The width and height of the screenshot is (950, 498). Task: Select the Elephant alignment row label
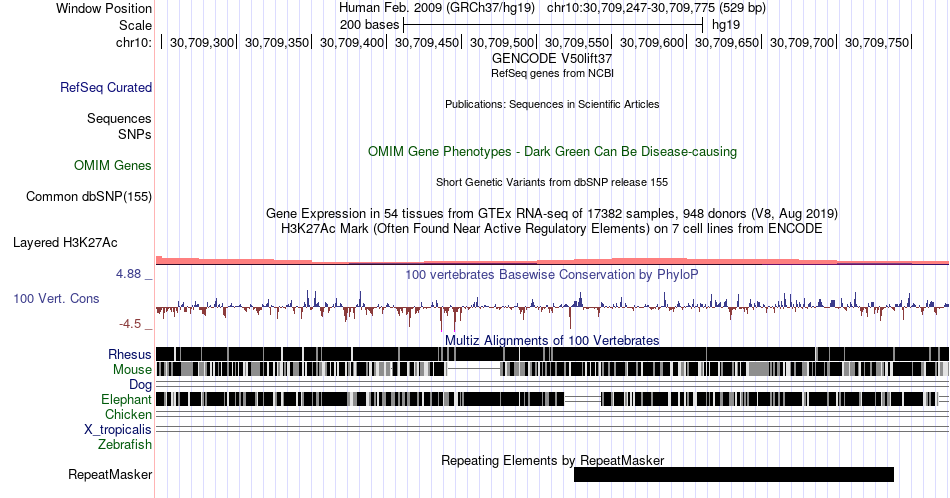tap(126, 399)
